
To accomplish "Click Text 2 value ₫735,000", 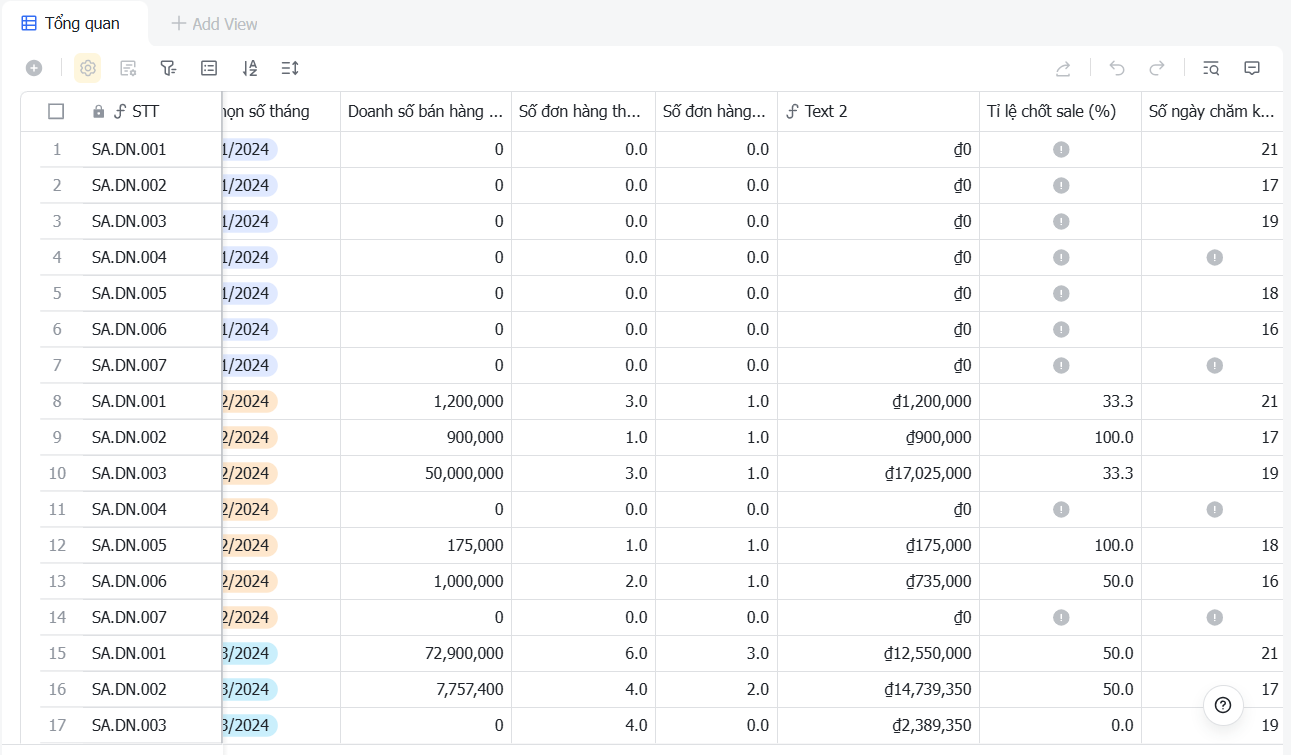I will click(938, 581).
